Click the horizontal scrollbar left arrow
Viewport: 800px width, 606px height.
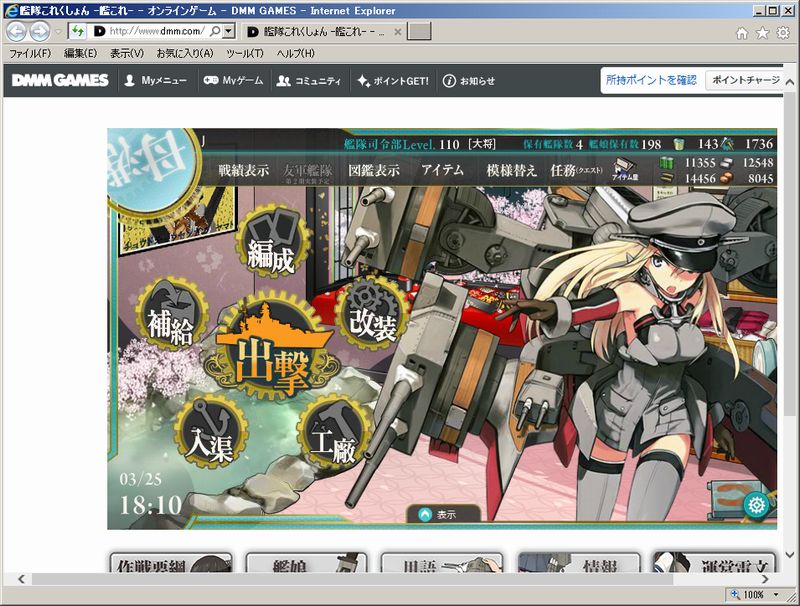(x=21, y=579)
